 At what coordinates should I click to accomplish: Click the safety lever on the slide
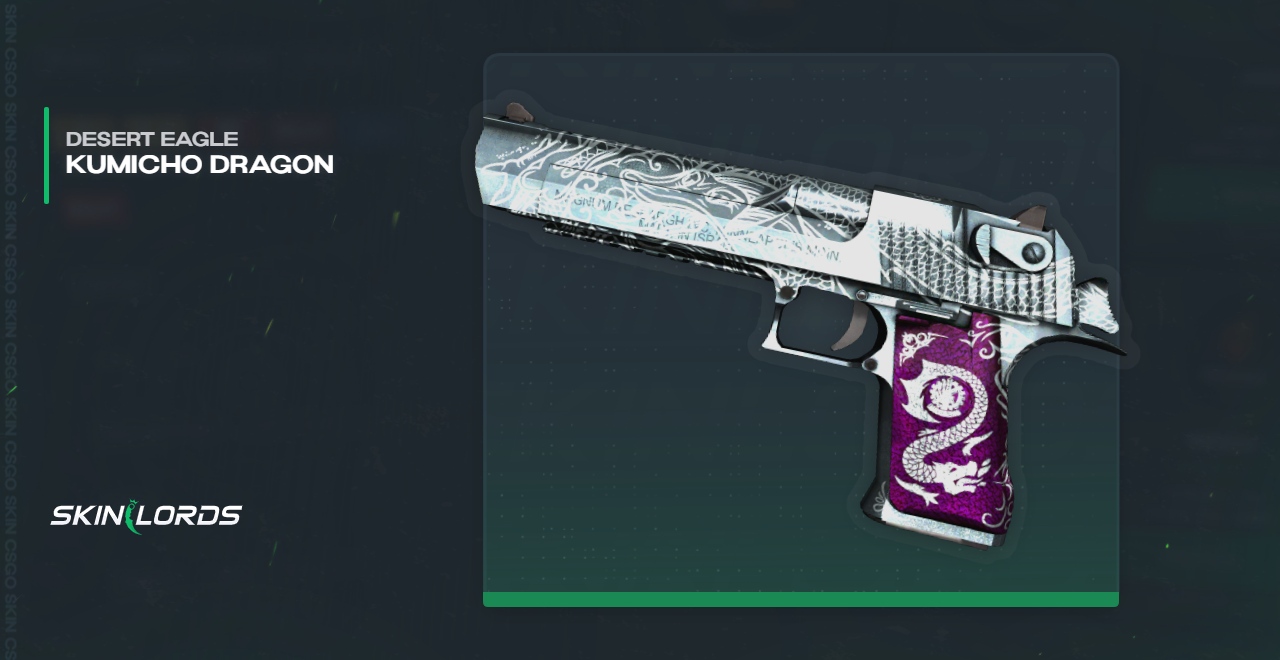1012,247
